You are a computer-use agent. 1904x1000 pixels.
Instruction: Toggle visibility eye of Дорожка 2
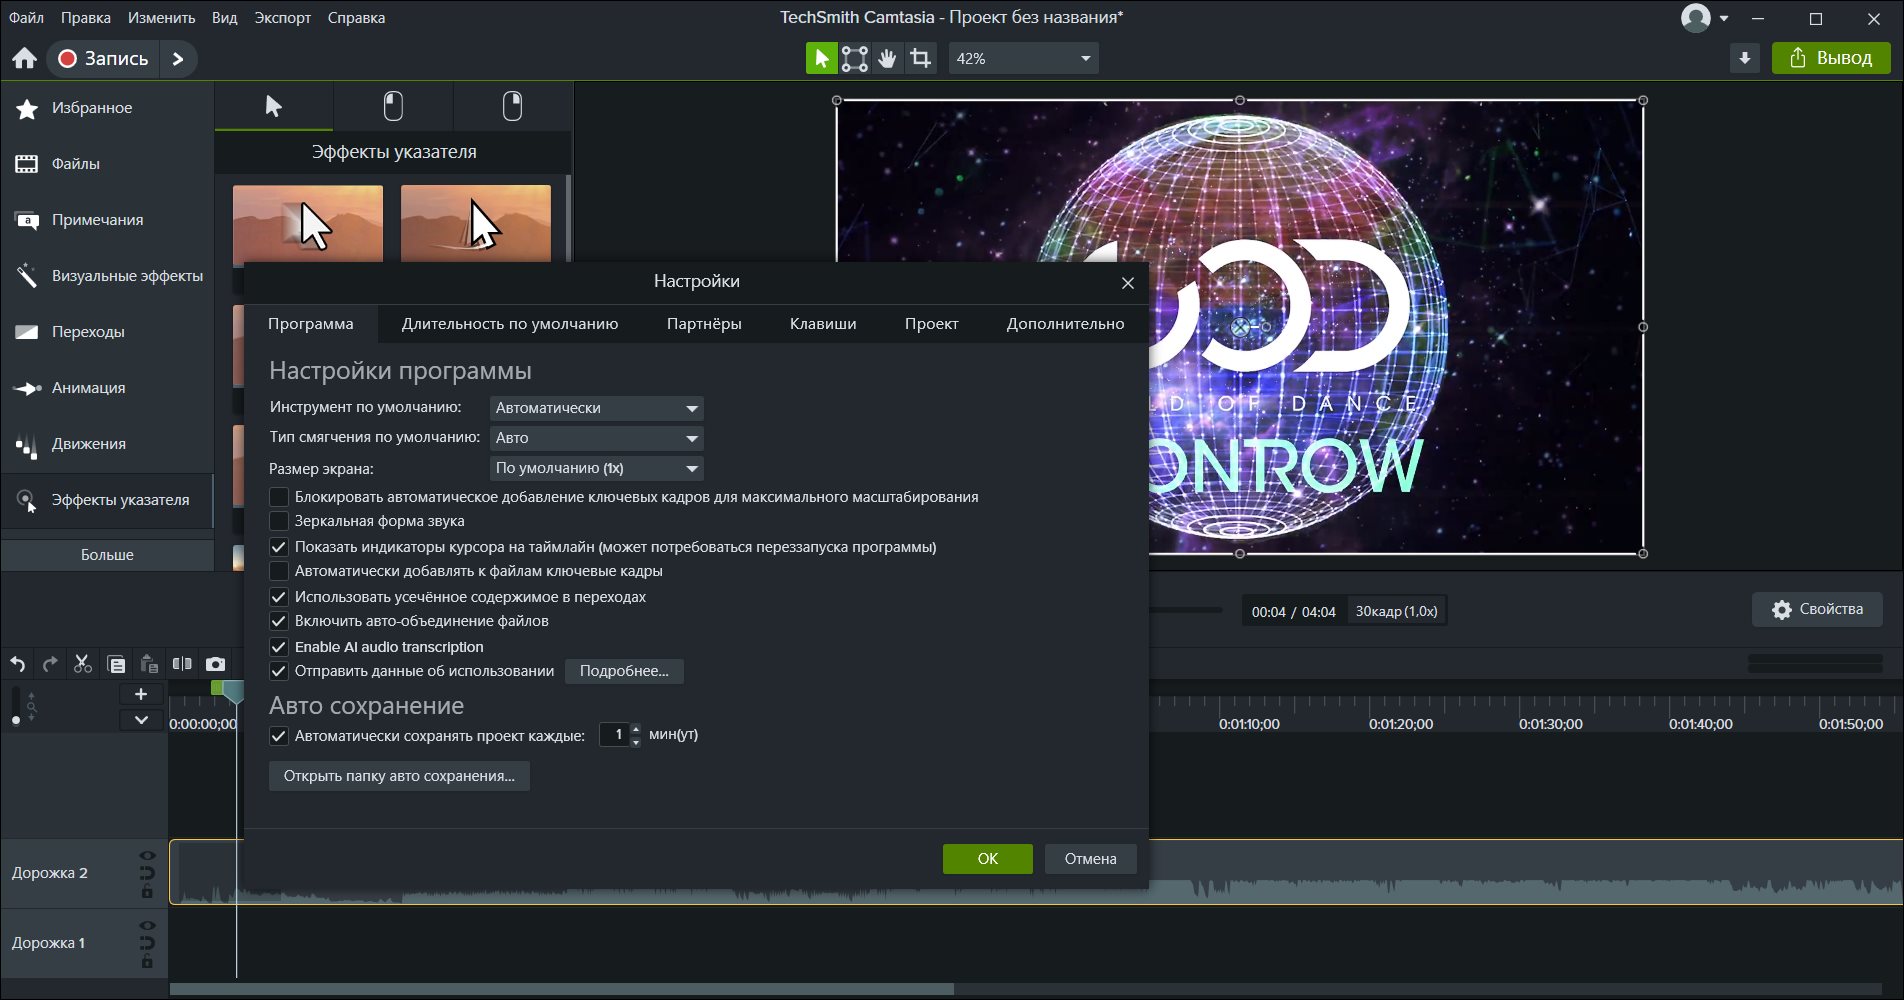pyautogui.click(x=147, y=856)
